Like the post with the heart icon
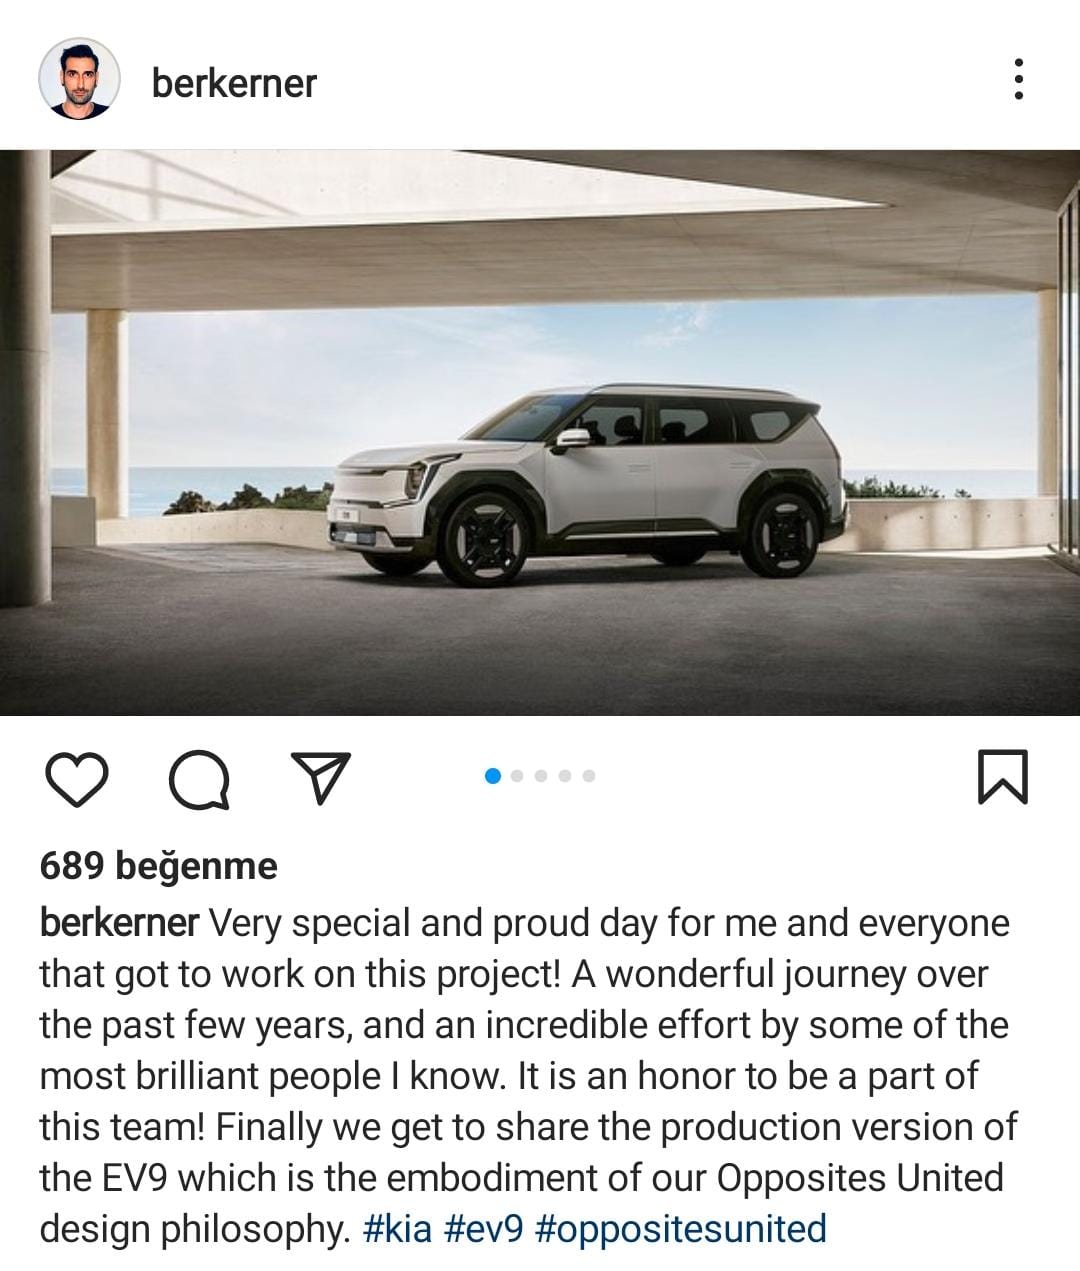Screen dimensions: 1080x1271 point(77,780)
